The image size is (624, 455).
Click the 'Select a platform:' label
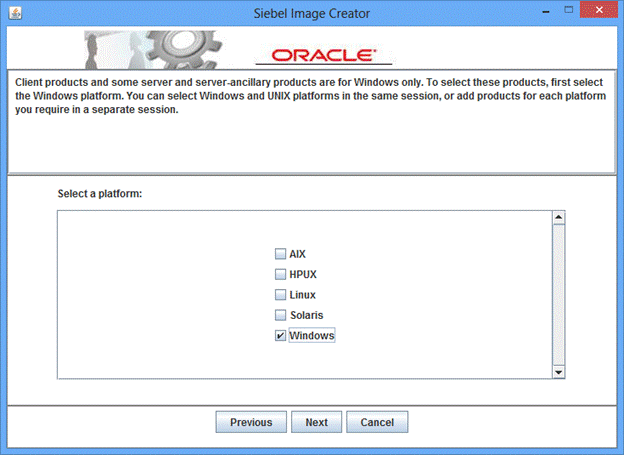(x=100, y=194)
